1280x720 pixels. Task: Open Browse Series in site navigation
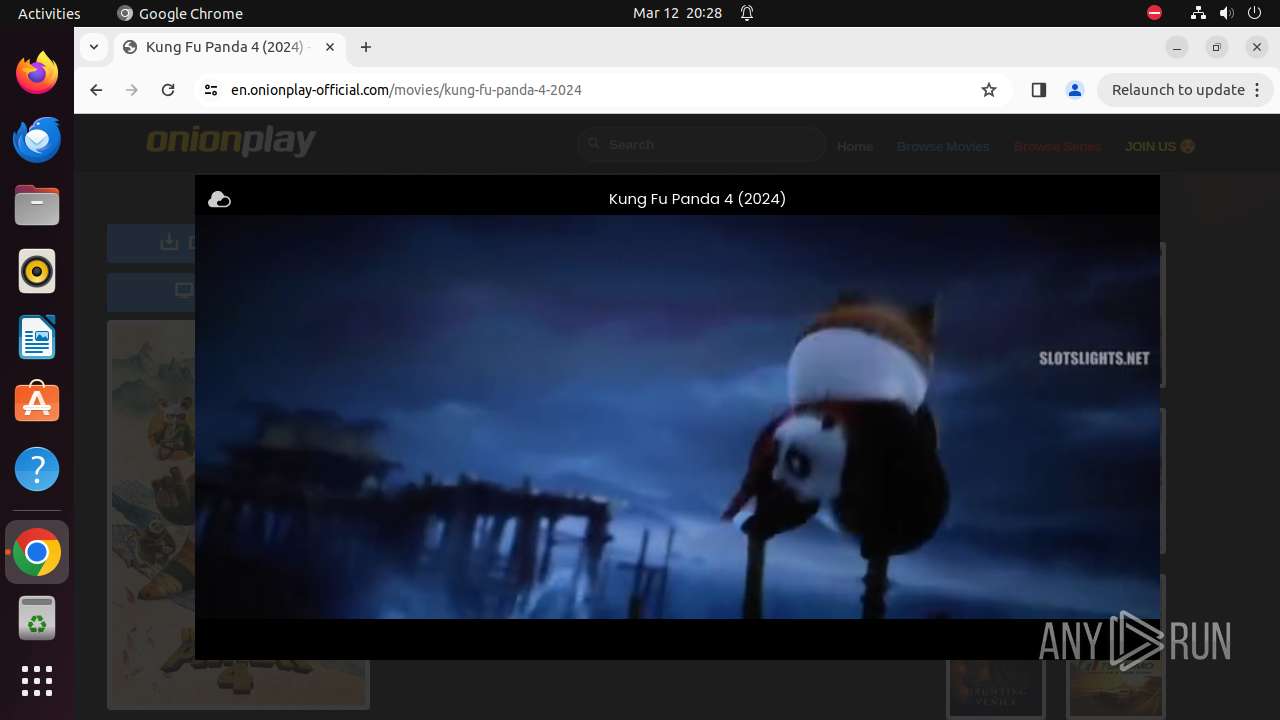coord(1057,146)
